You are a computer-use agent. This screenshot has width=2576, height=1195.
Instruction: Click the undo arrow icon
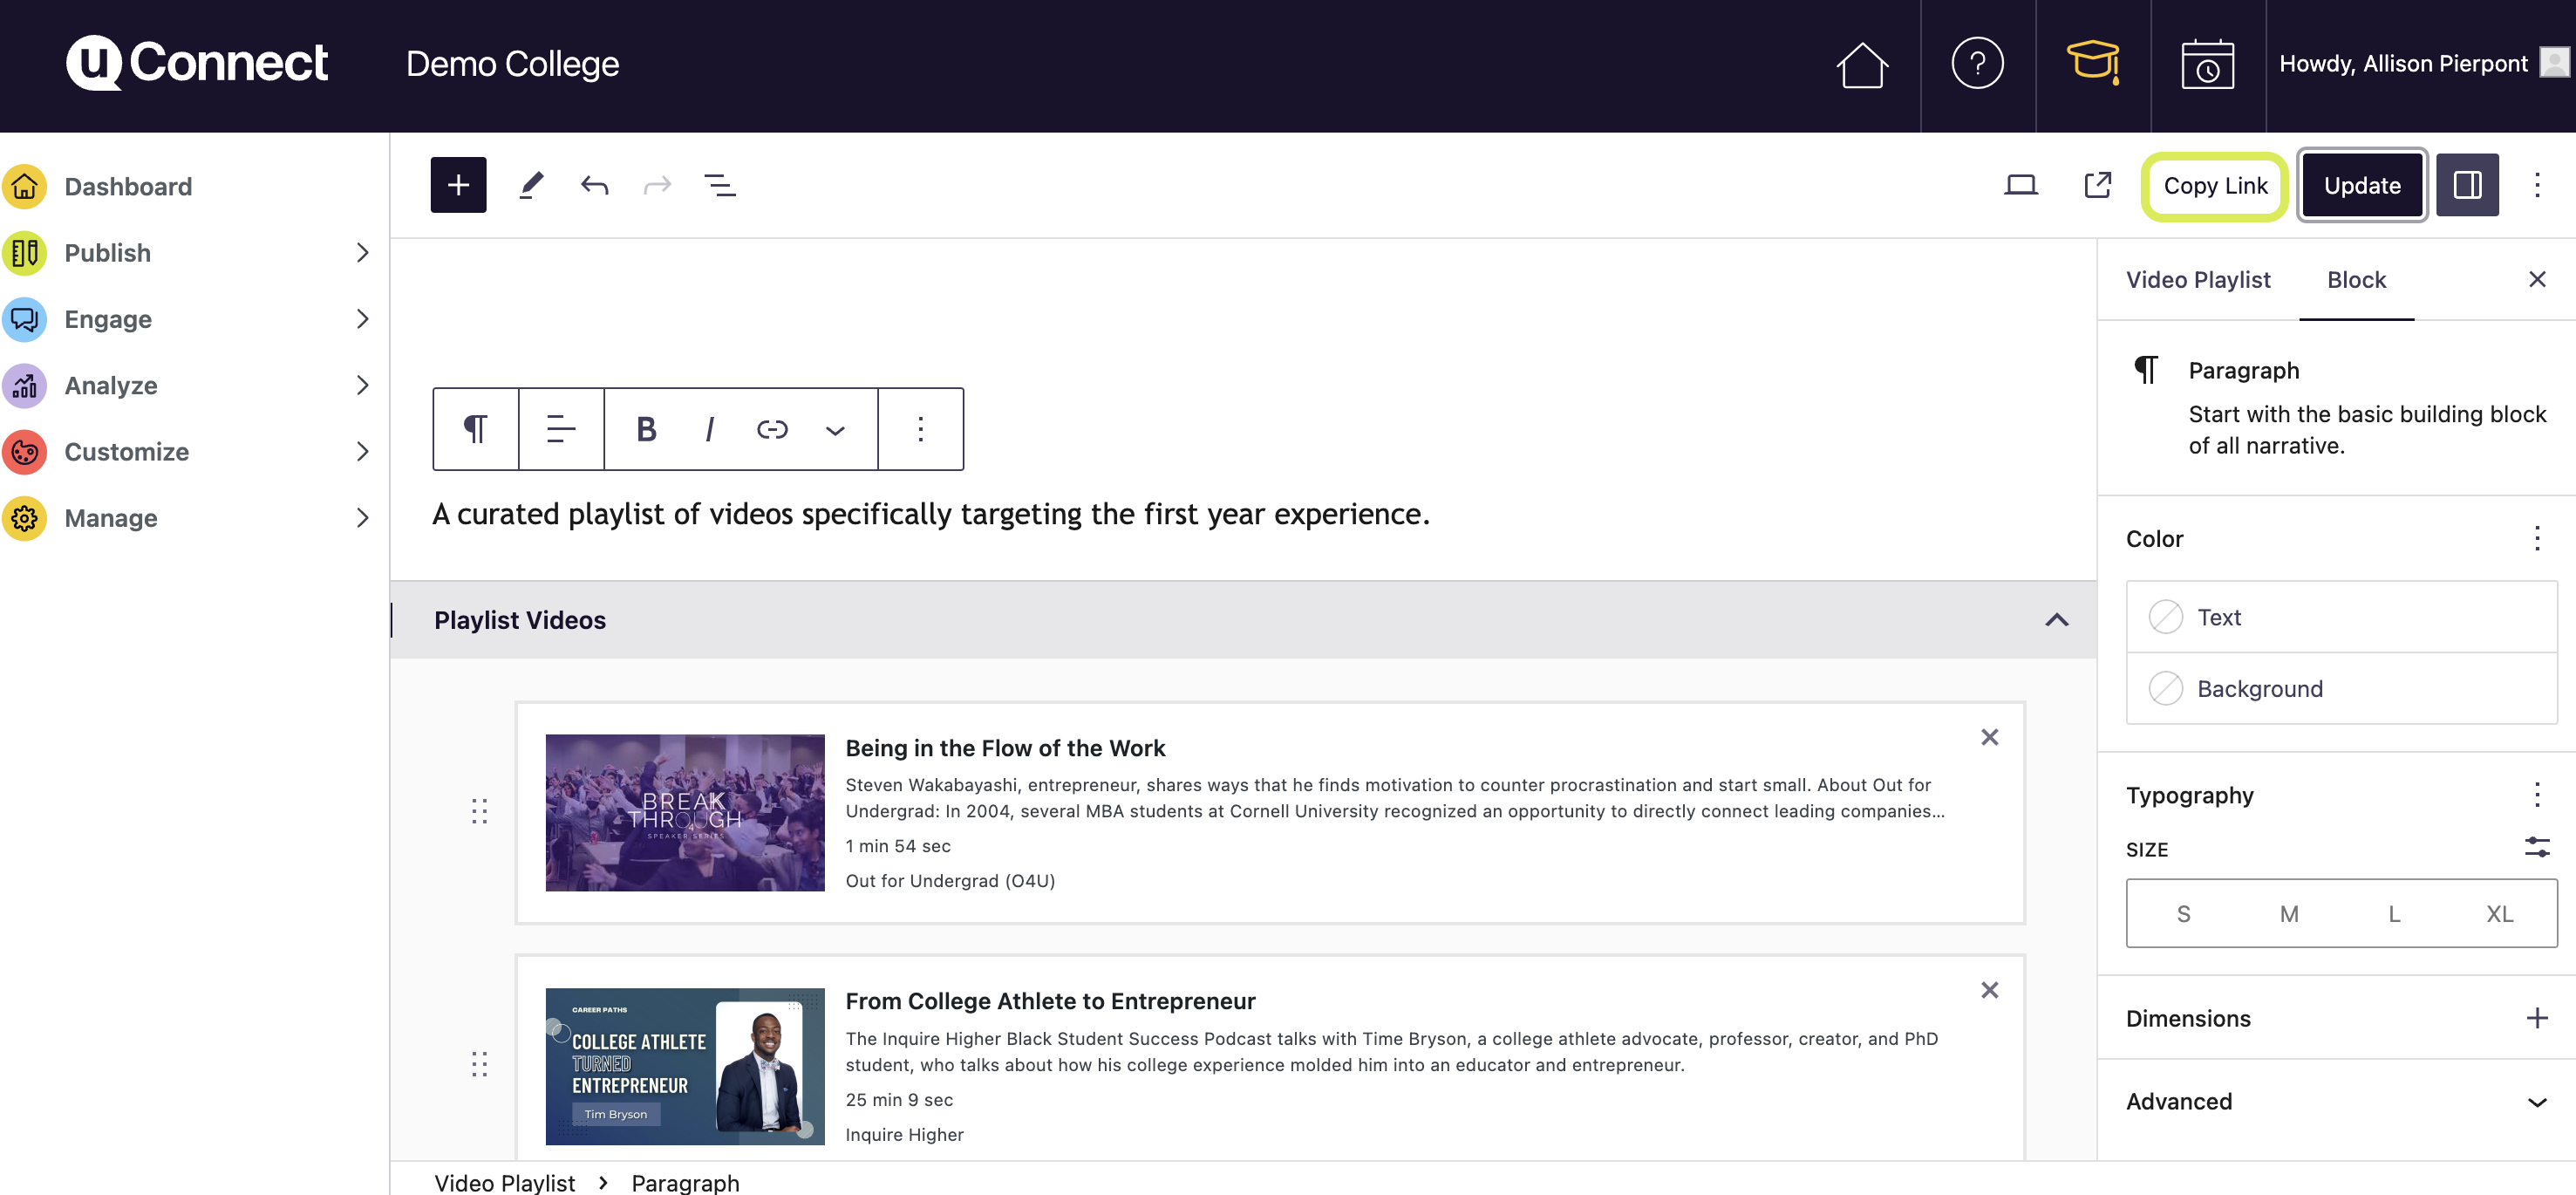594,185
